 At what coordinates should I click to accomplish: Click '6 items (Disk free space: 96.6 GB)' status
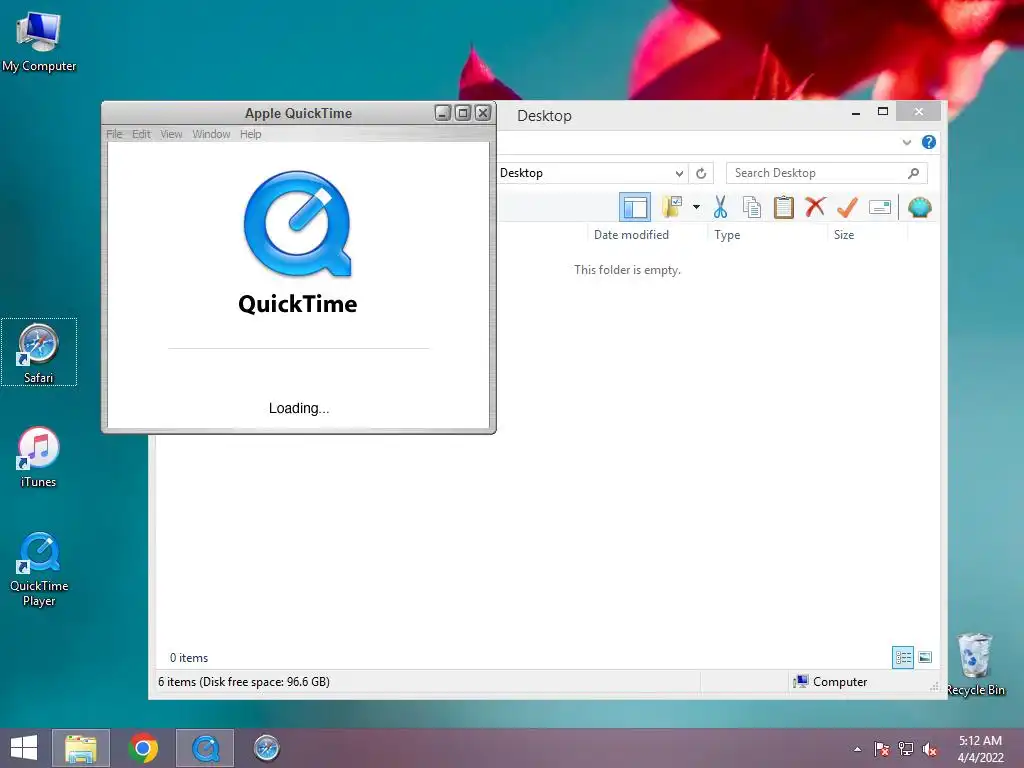tap(244, 682)
